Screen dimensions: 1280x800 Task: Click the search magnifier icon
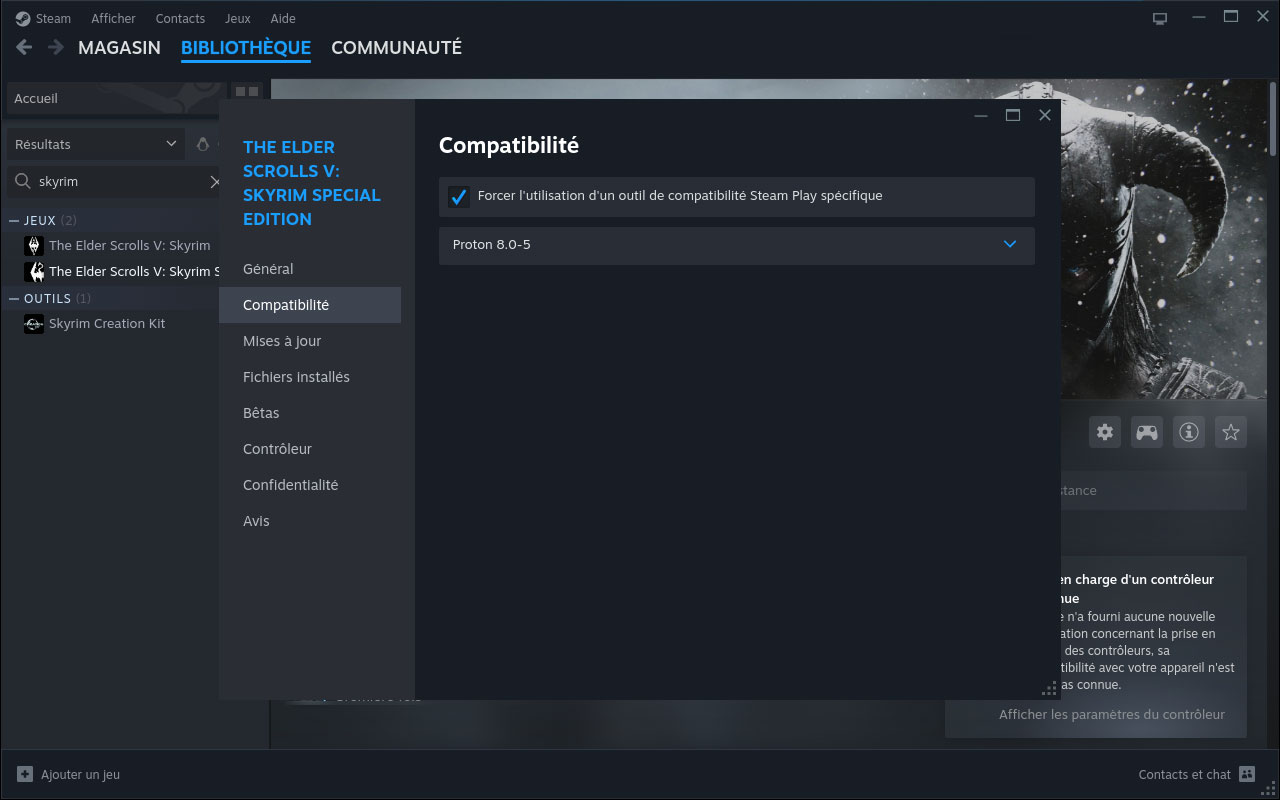tap(22, 182)
